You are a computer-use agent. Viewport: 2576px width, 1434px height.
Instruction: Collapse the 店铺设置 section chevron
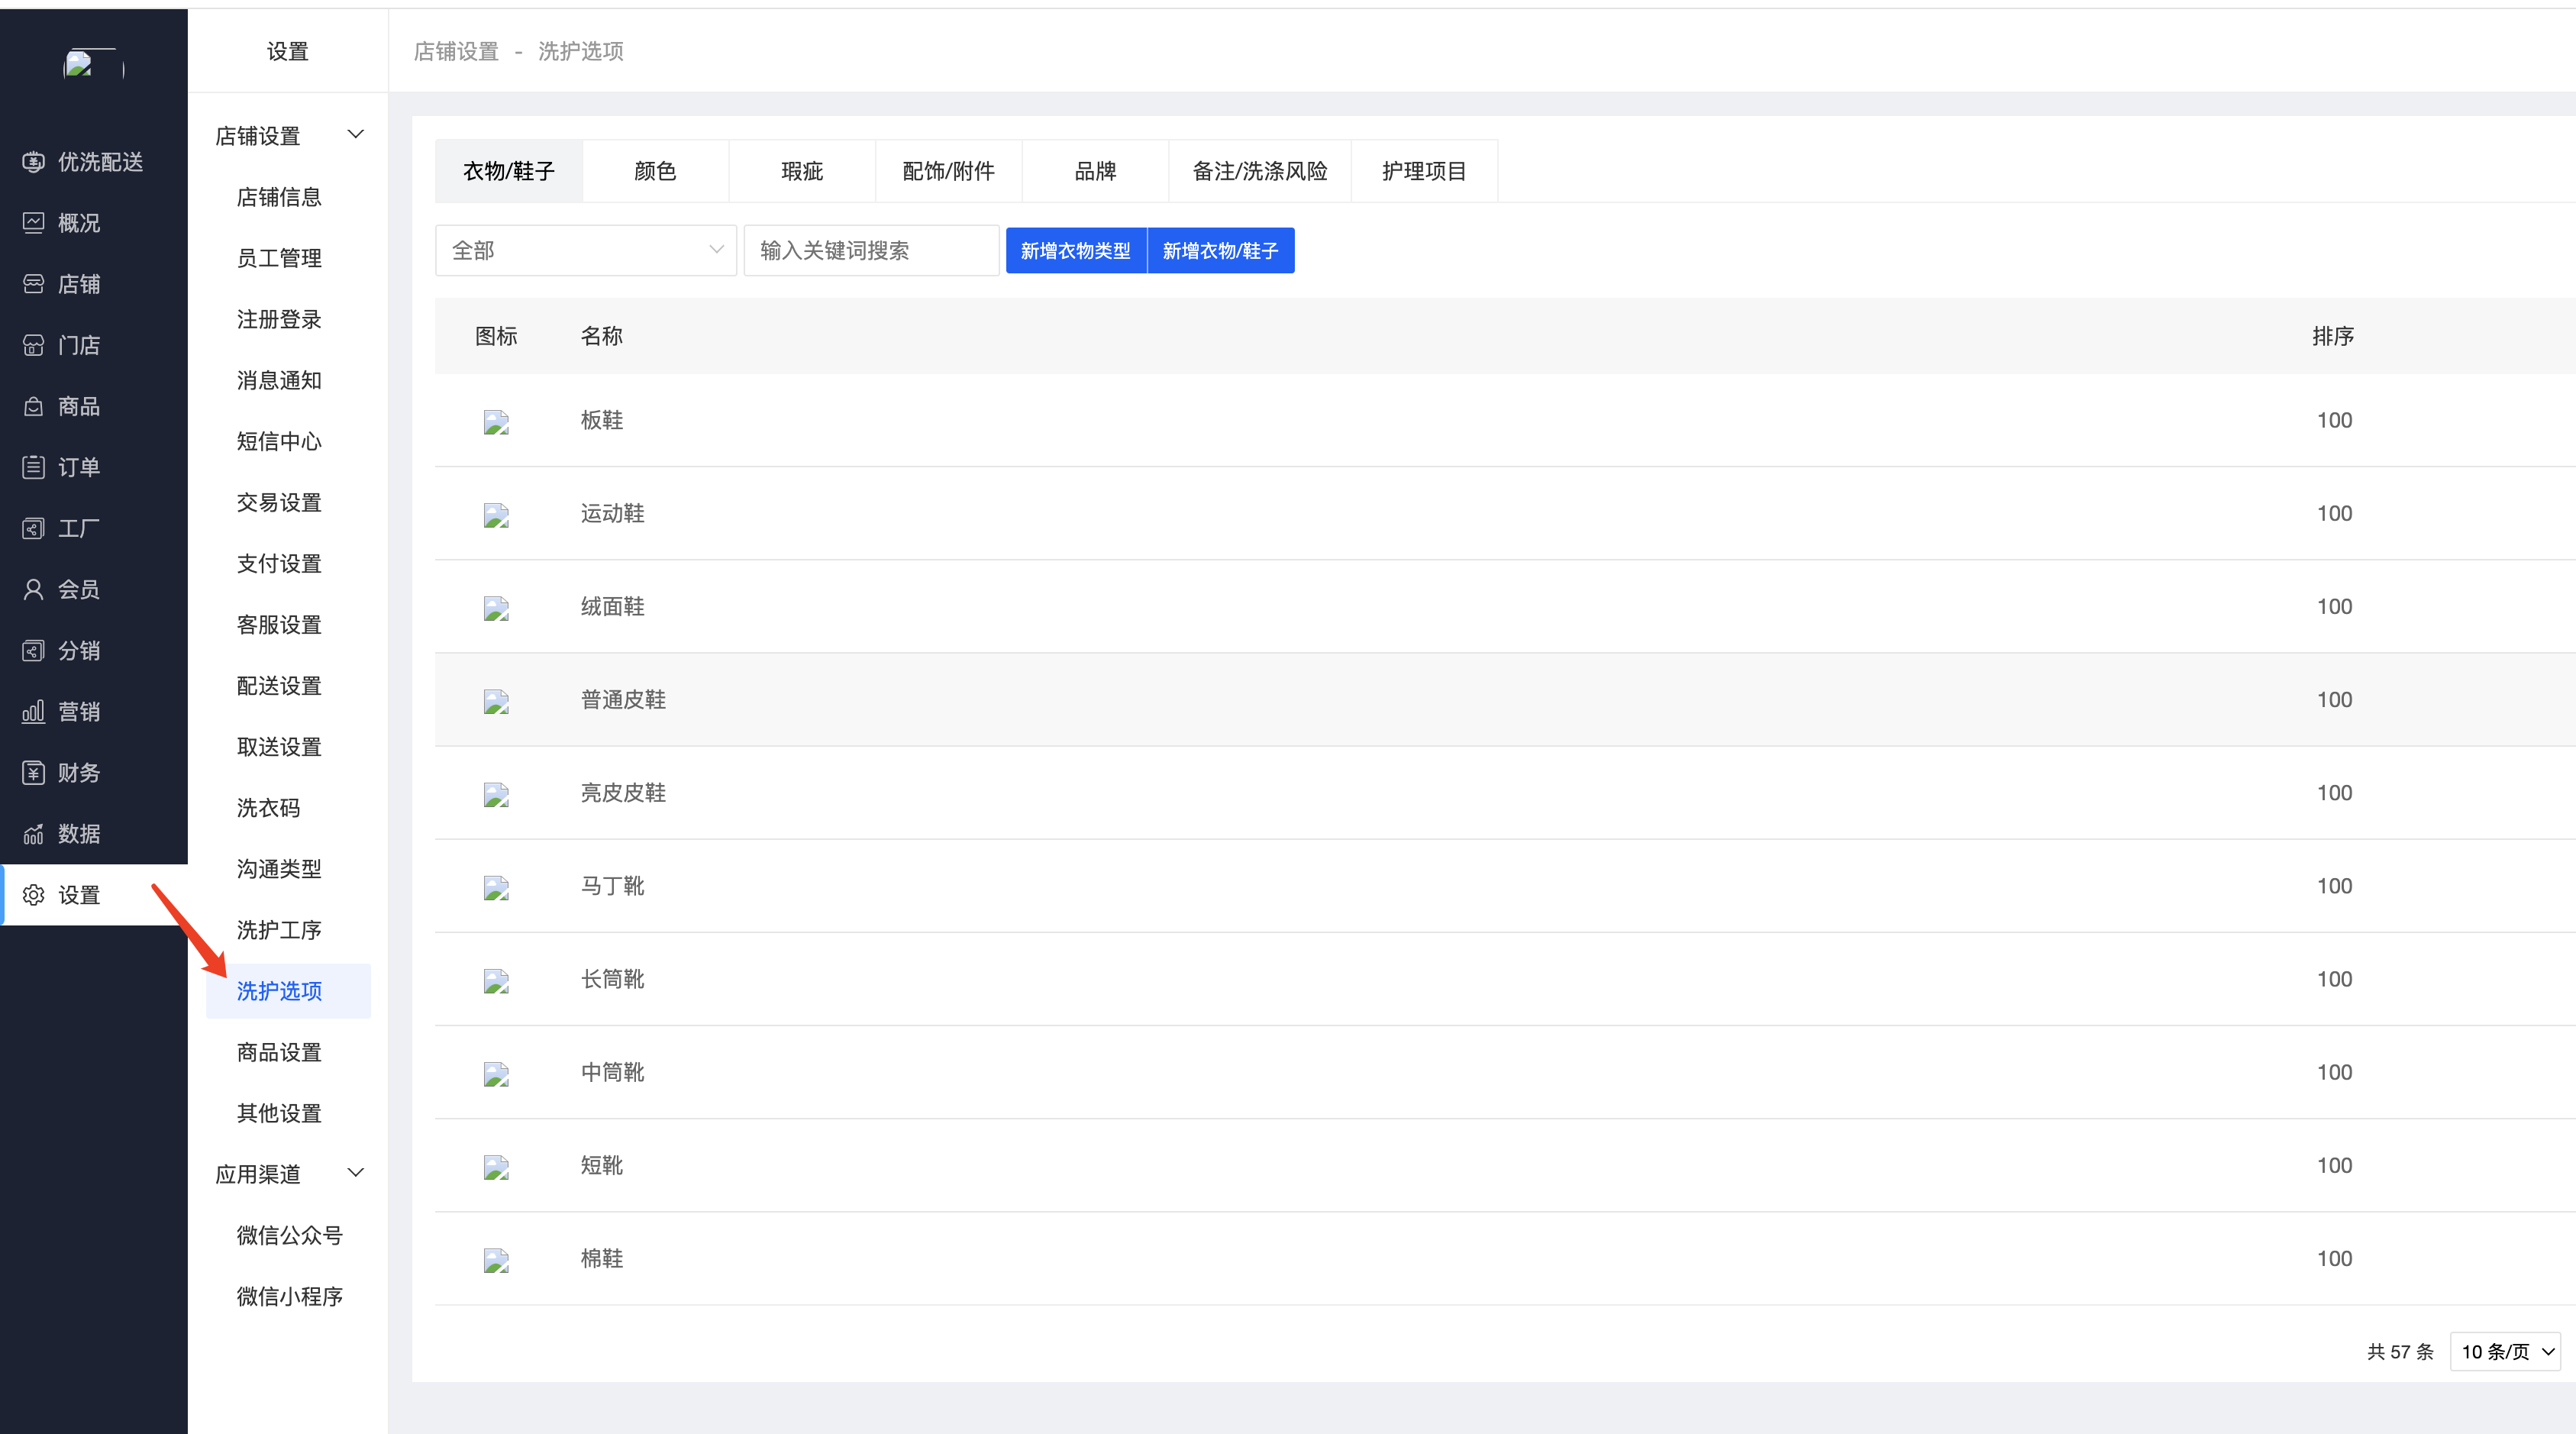(355, 135)
